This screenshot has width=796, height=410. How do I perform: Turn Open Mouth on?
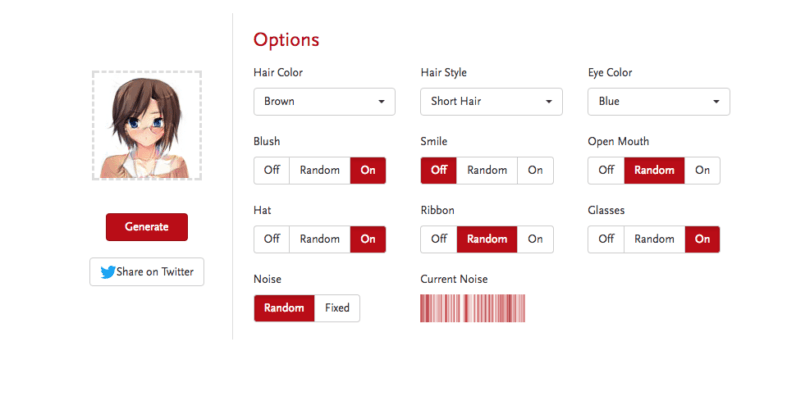click(702, 170)
